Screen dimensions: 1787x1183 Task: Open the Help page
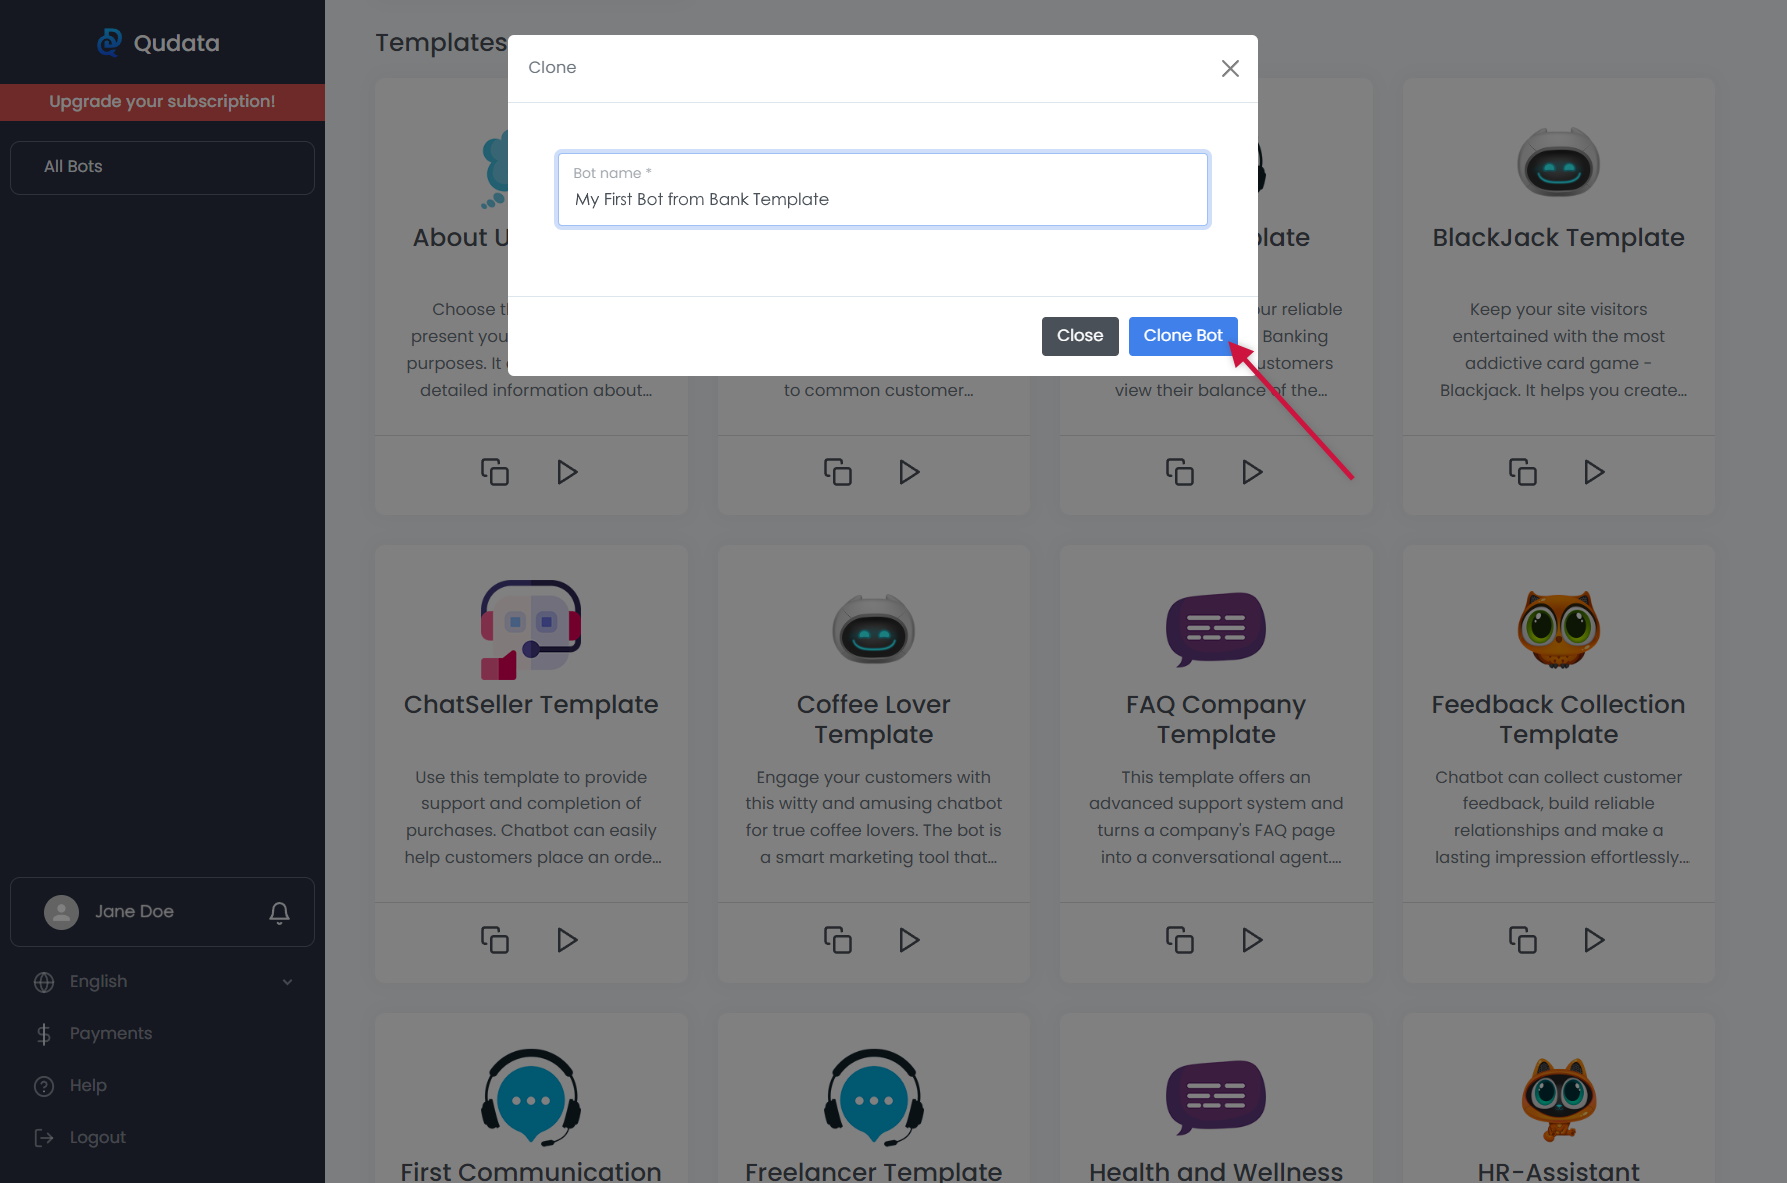tap(88, 1086)
